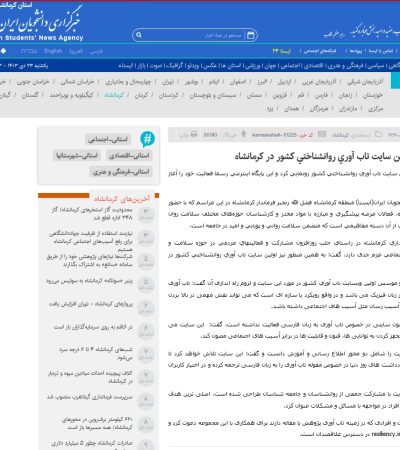Select هرمزگان province
400x450 pixels.
tap(319, 109)
